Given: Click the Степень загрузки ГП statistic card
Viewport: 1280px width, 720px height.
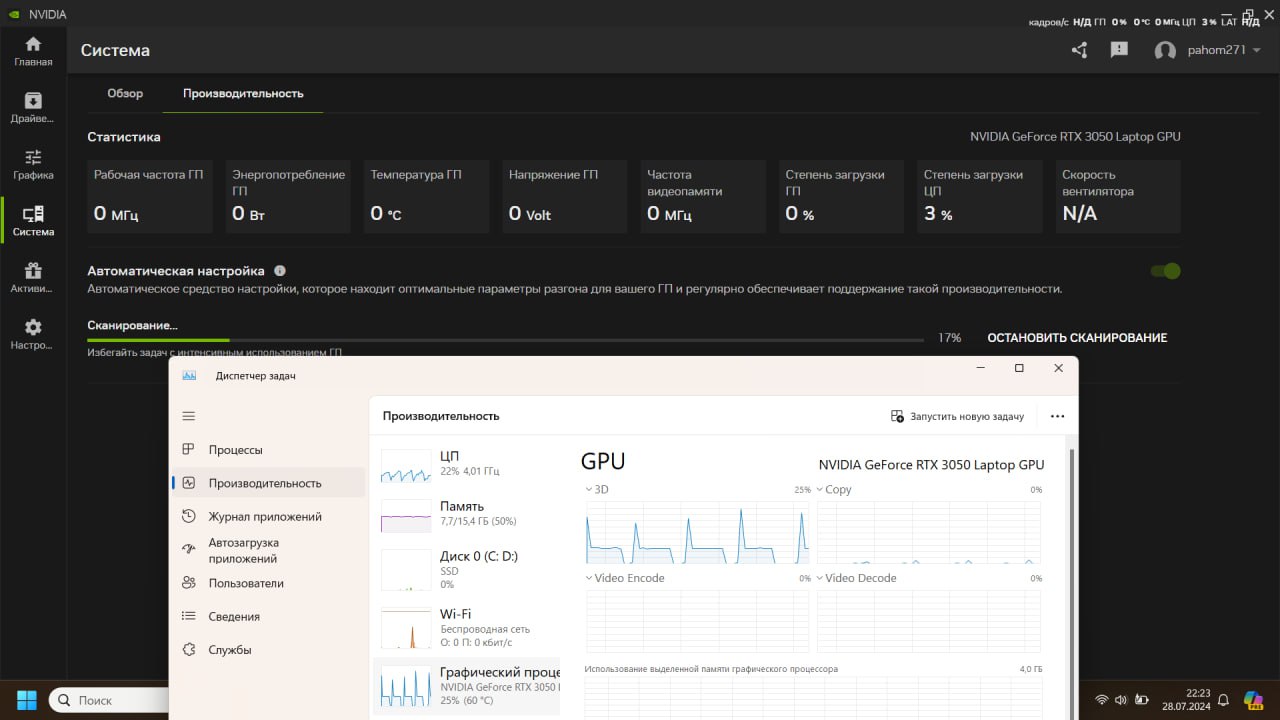Looking at the screenshot, I should 842,196.
